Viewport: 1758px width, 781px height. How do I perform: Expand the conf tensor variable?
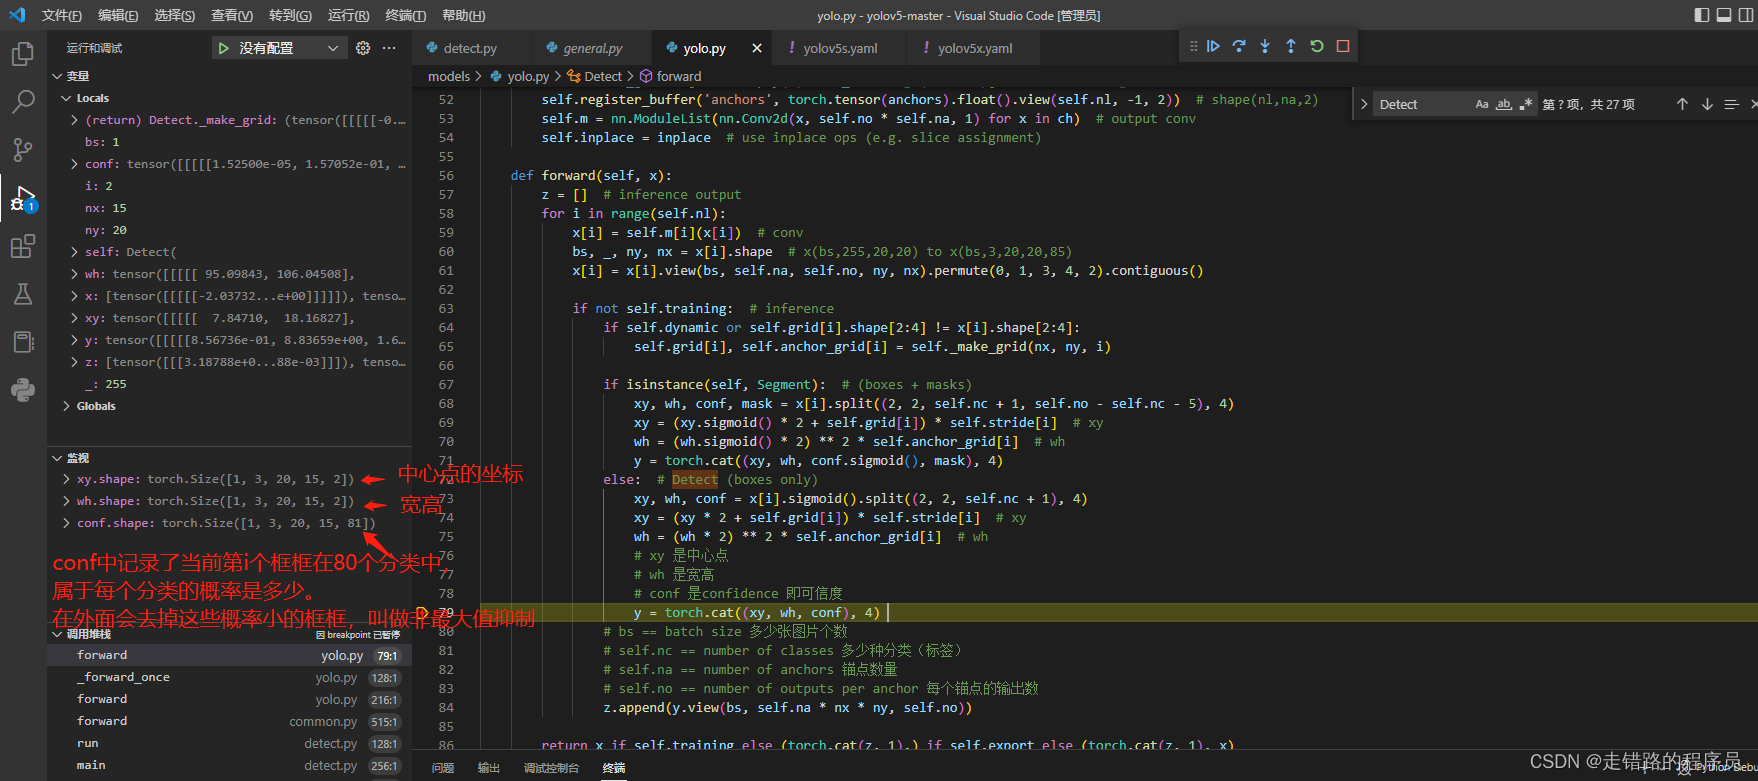[75, 164]
